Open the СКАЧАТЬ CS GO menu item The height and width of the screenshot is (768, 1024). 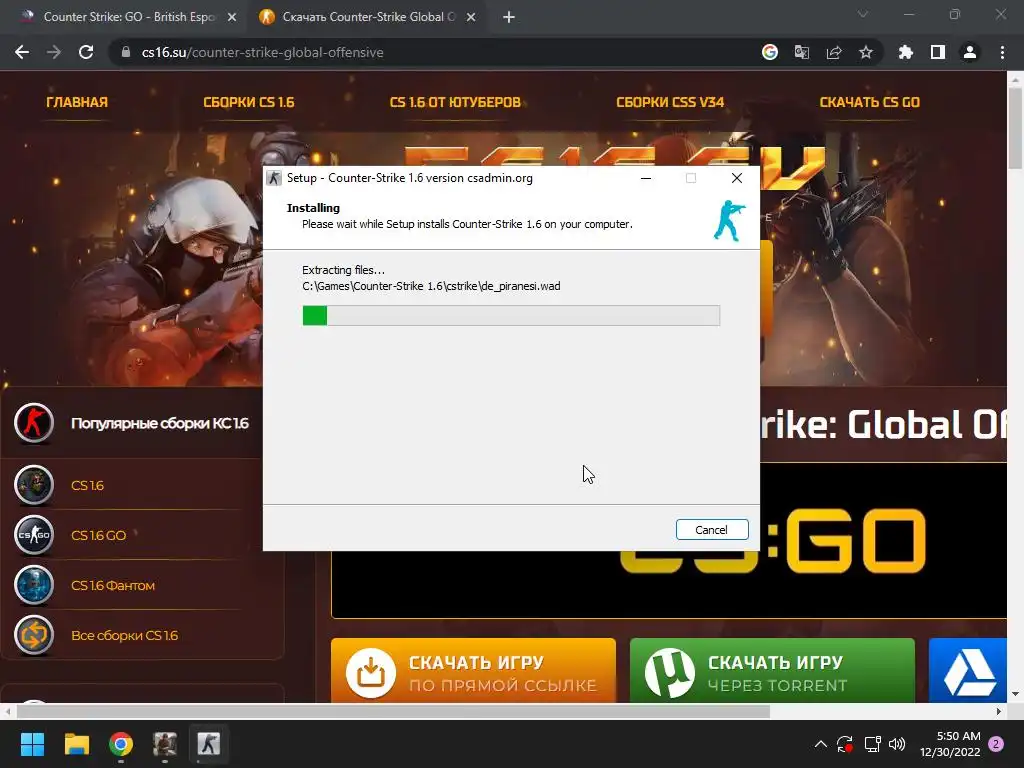870,103
